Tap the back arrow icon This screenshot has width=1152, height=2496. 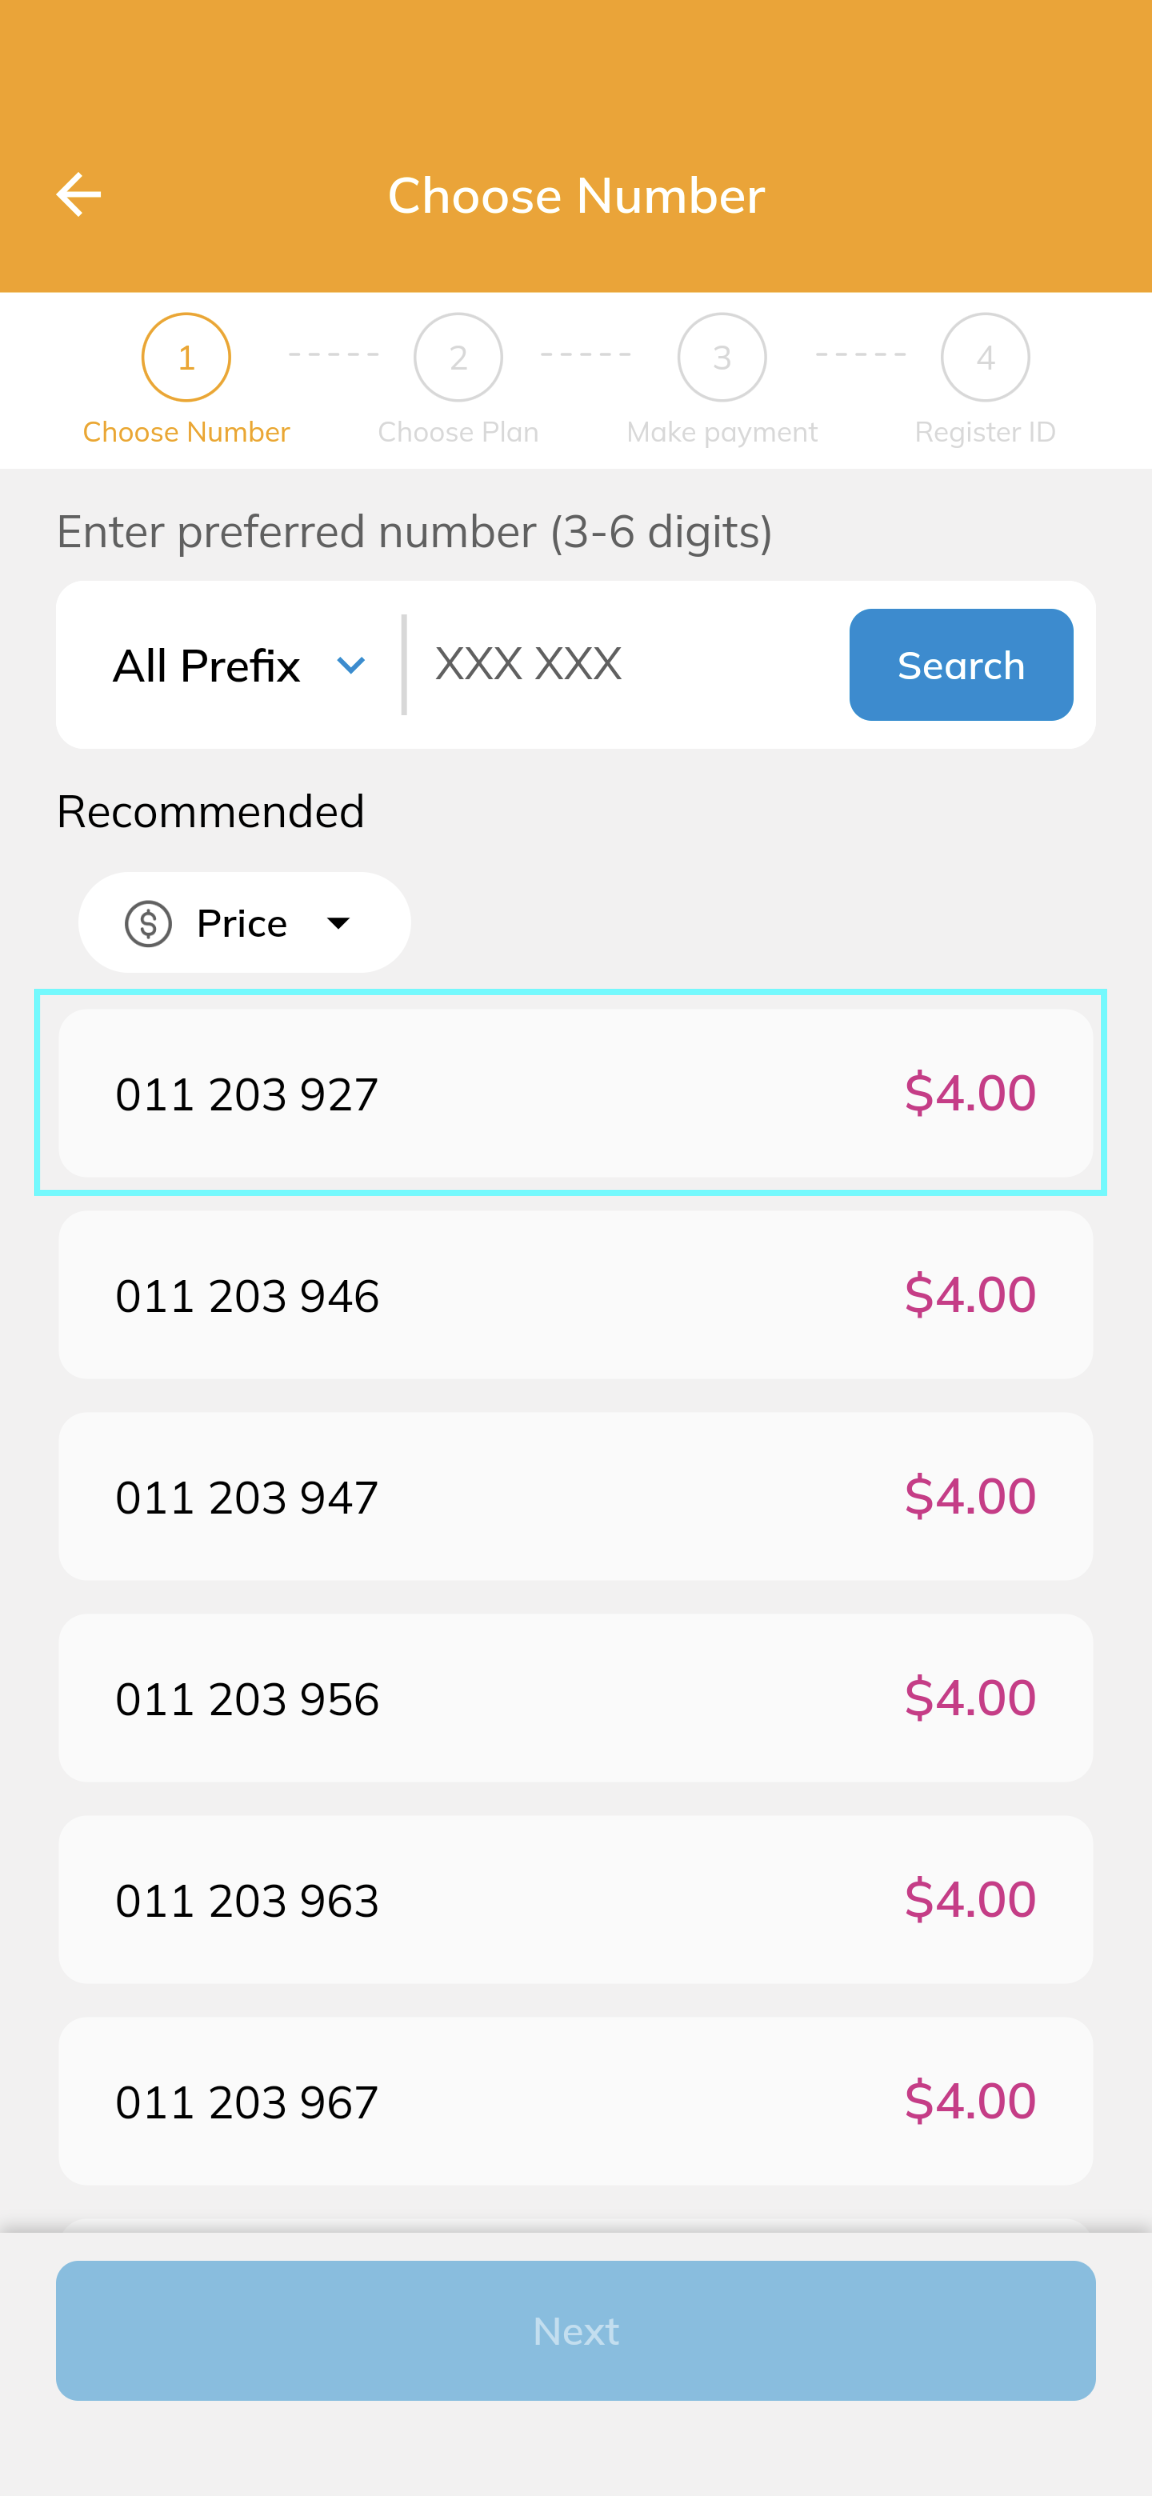tap(79, 194)
